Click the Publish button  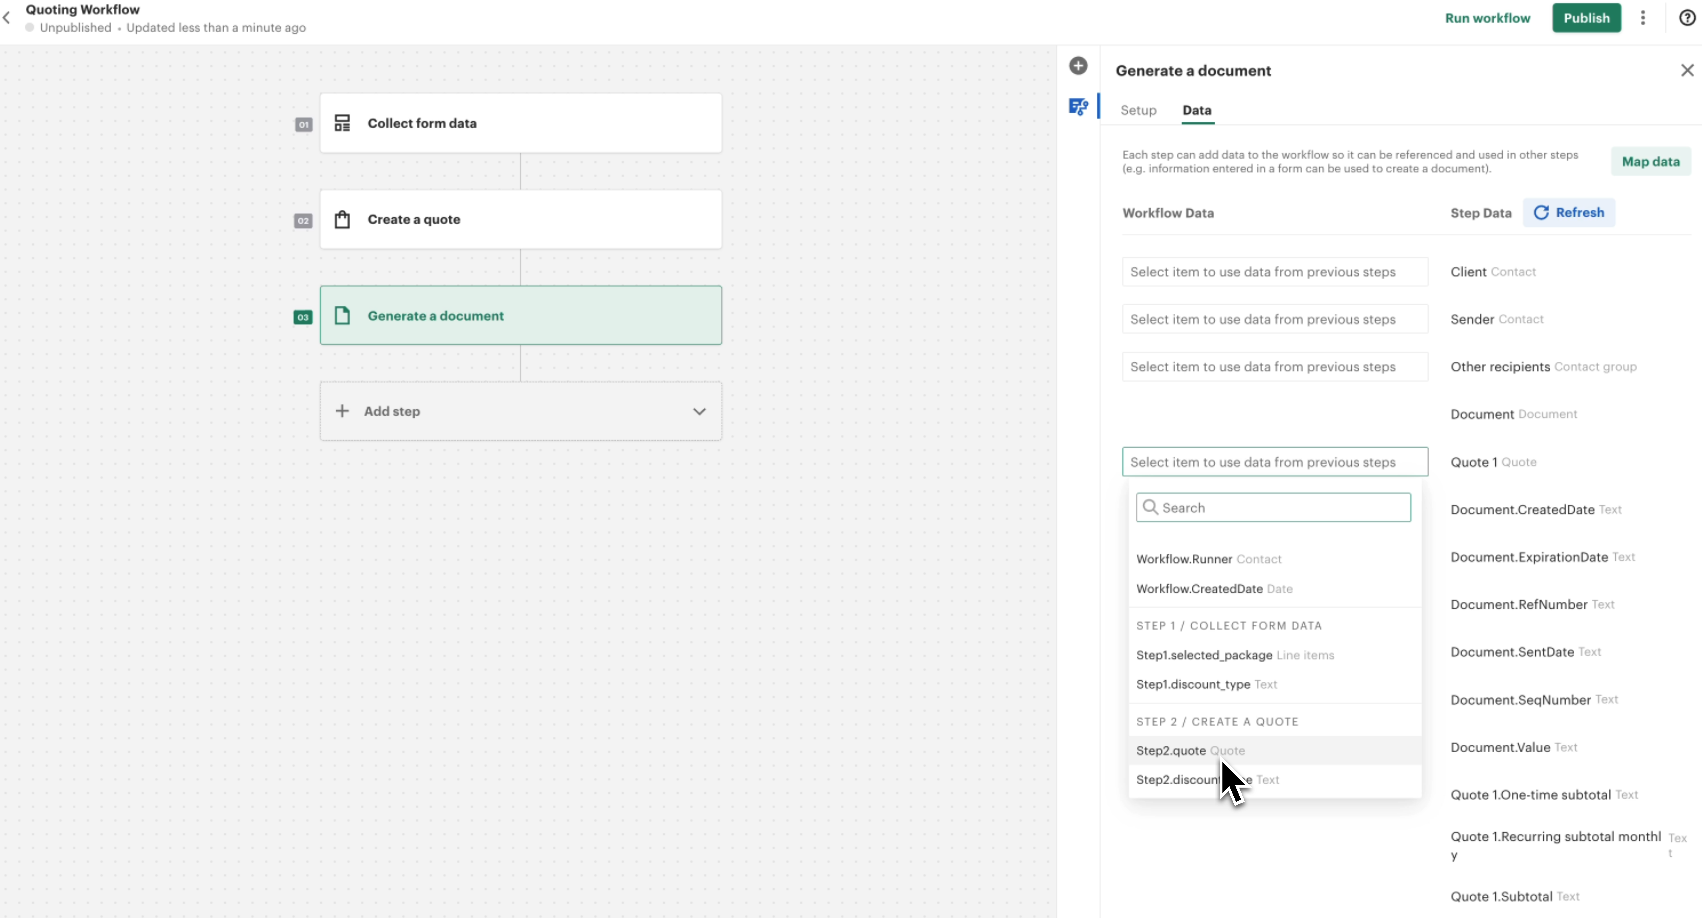tap(1586, 18)
